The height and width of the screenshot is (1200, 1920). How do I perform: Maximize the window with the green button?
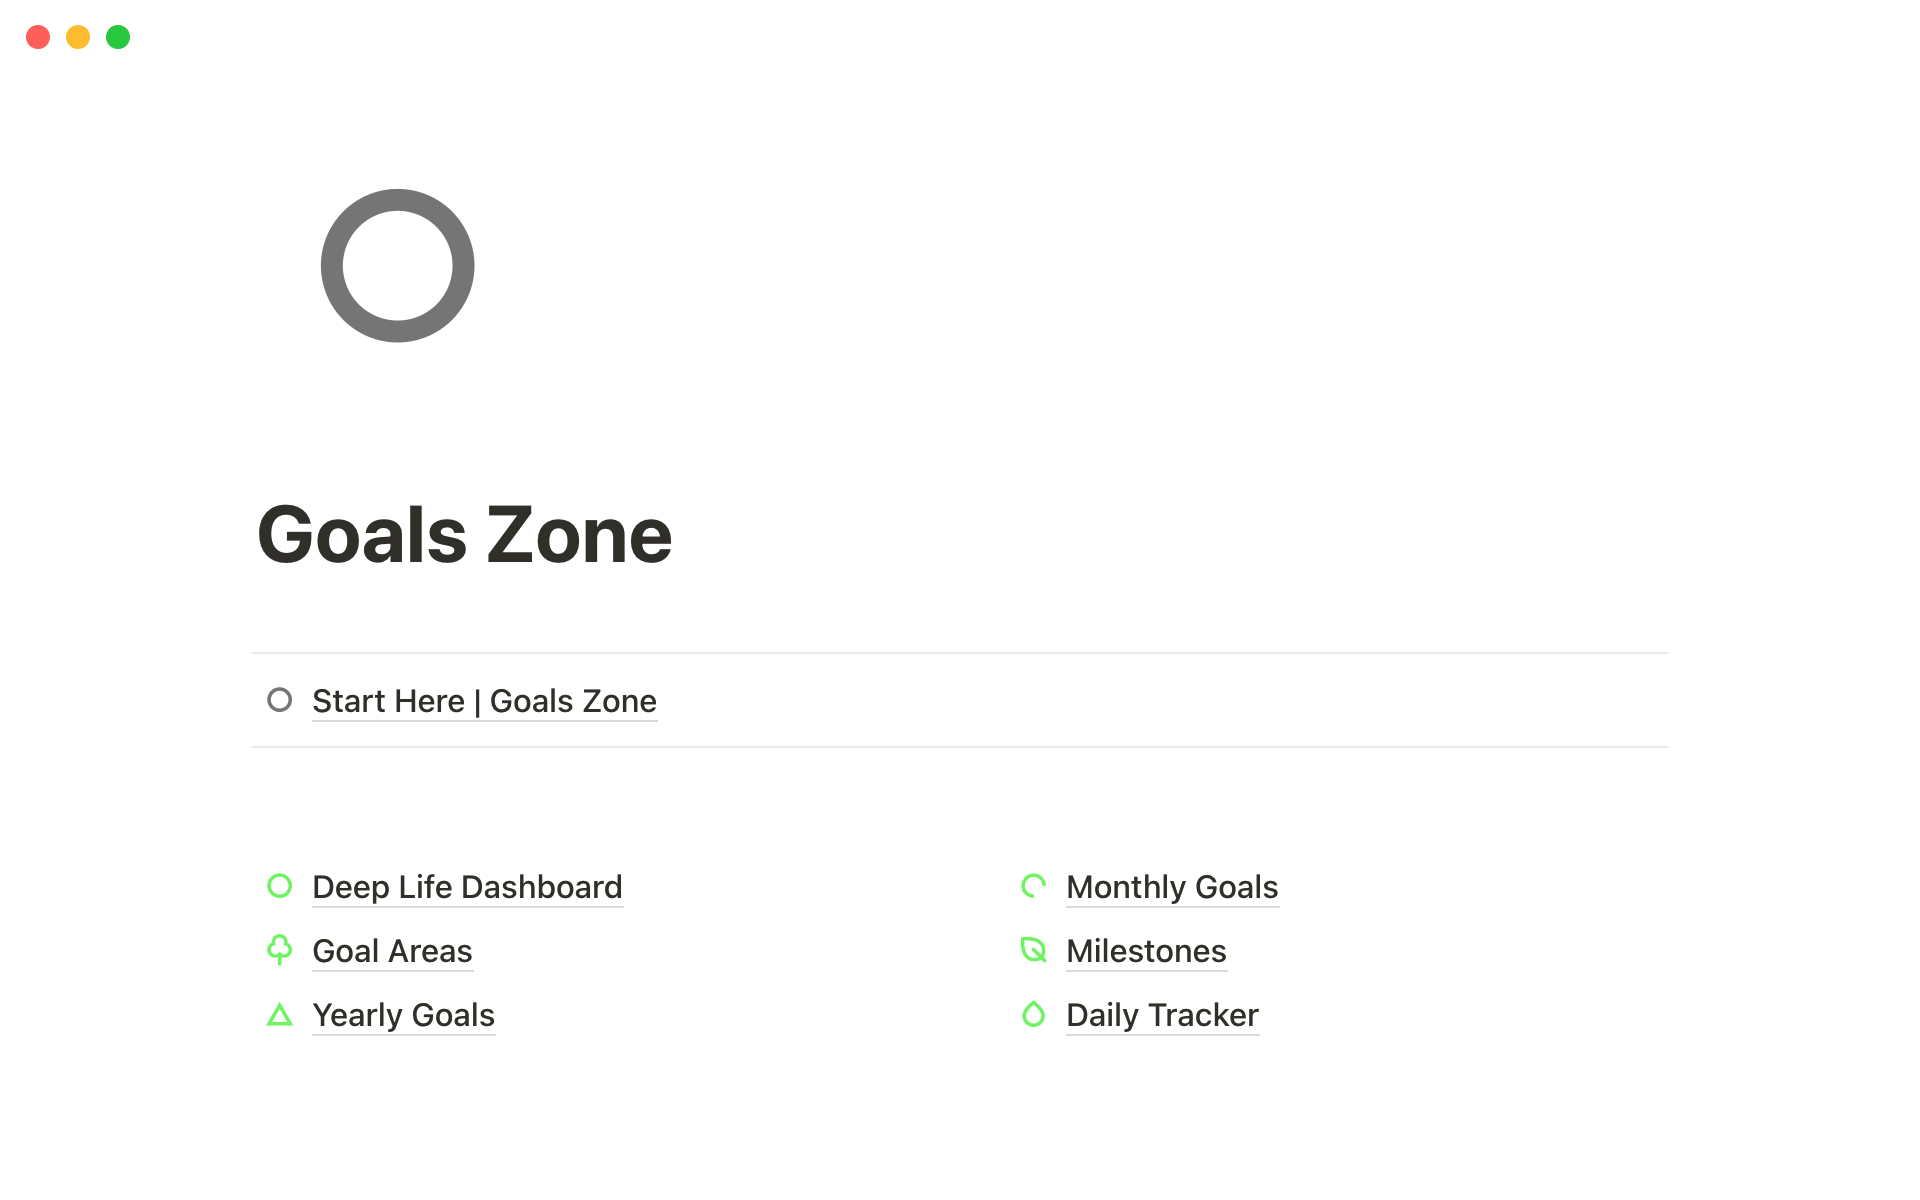point(118,37)
